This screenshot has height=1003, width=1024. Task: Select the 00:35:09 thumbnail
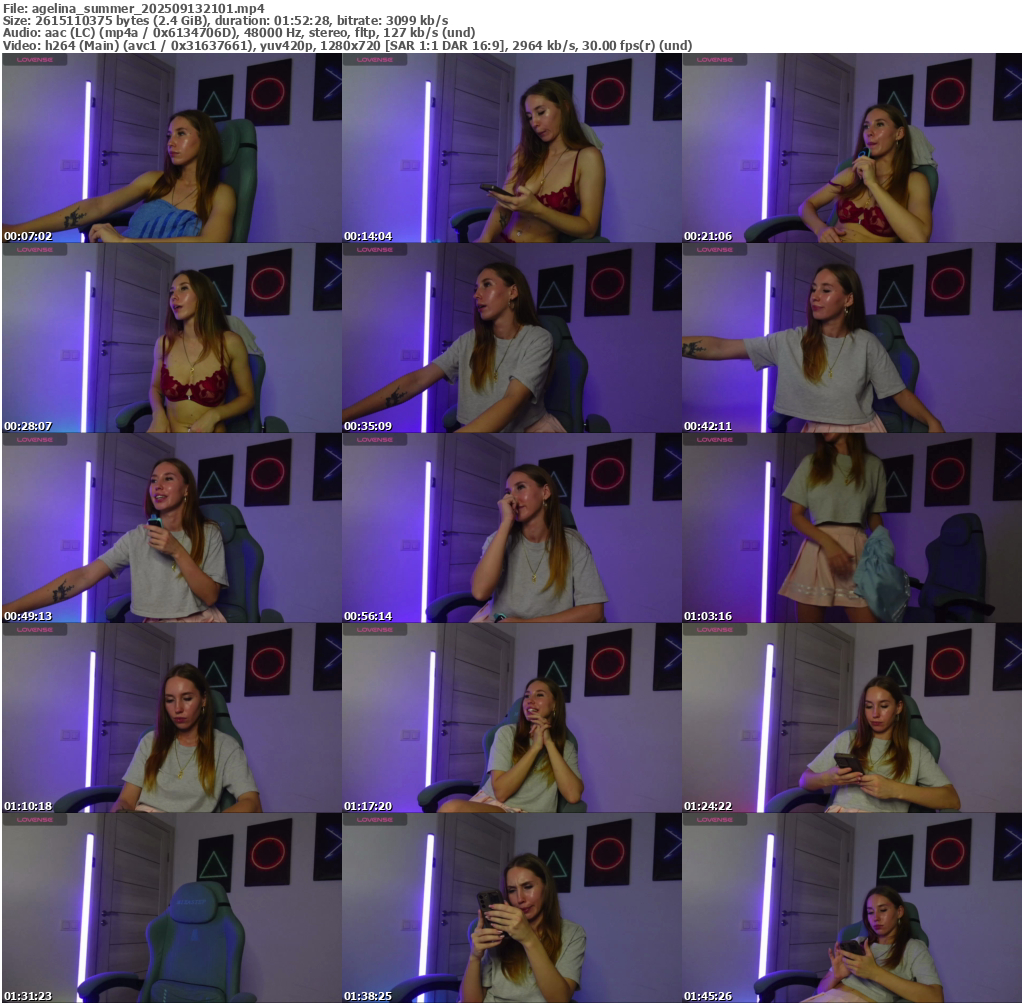[511, 338]
